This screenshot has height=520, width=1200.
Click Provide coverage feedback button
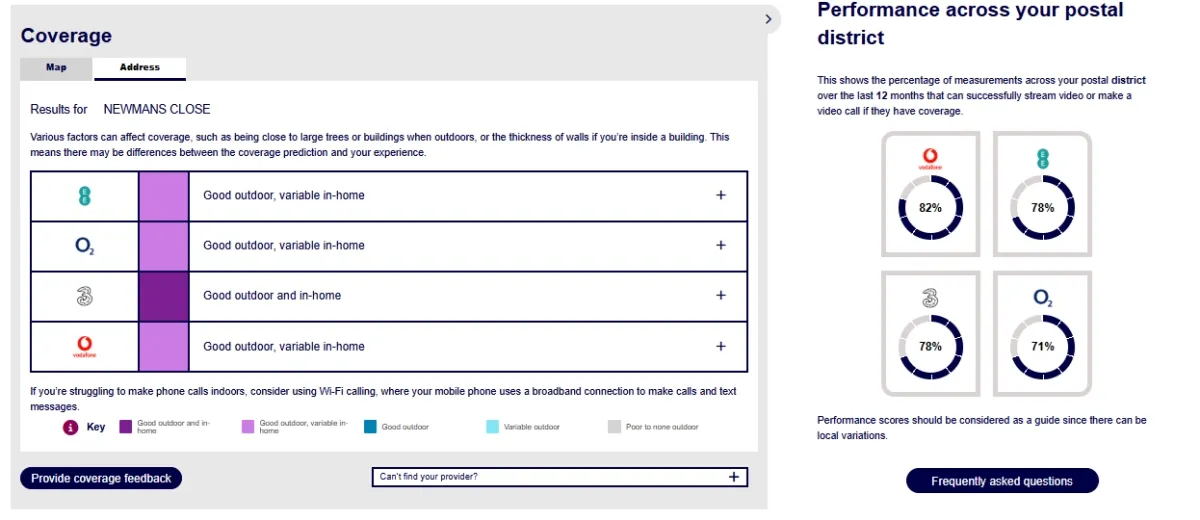pyautogui.click(x=101, y=478)
